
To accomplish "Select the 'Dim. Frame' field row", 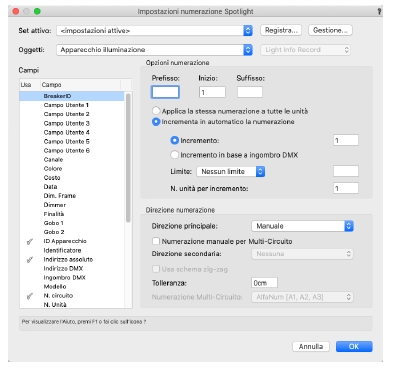I will 72,196.
